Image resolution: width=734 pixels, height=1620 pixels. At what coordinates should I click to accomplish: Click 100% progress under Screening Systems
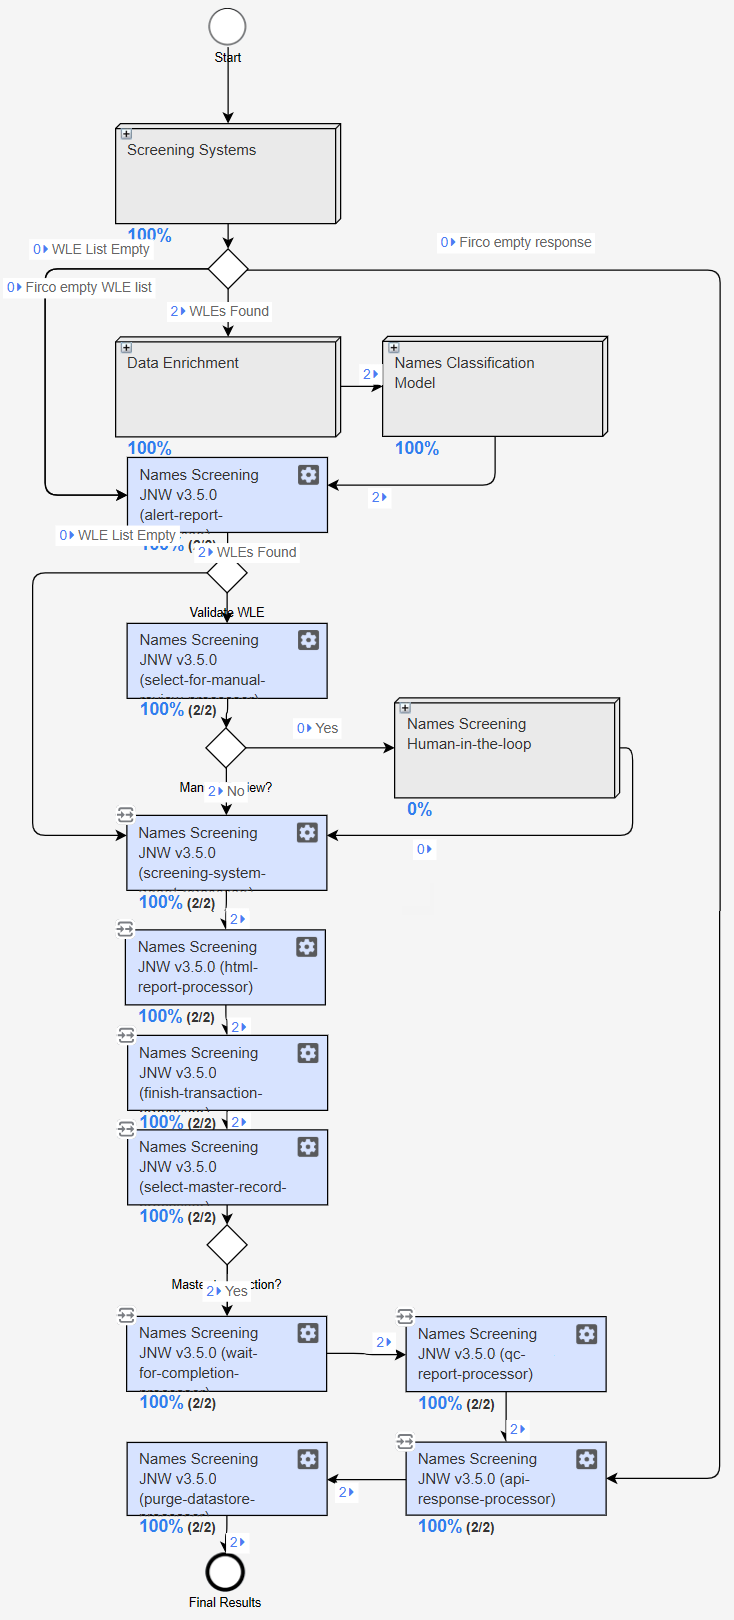[149, 235]
